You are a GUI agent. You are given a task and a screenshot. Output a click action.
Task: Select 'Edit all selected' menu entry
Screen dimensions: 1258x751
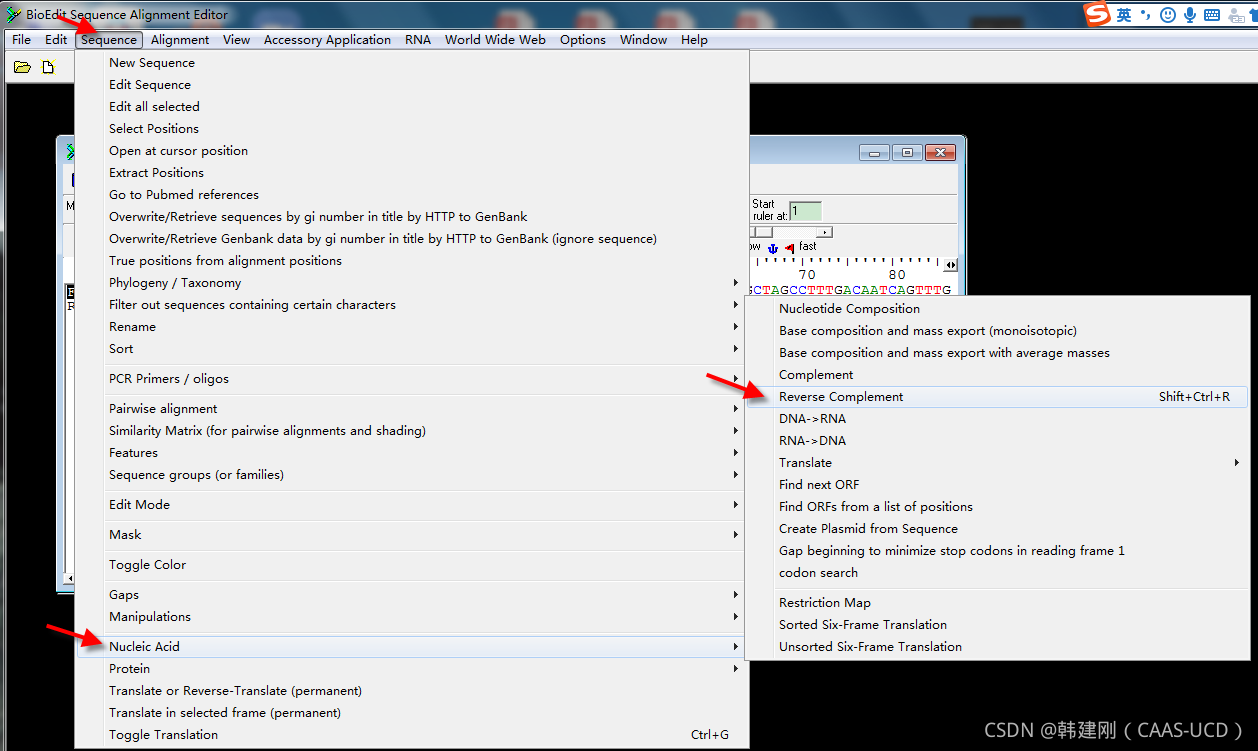(411, 107)
